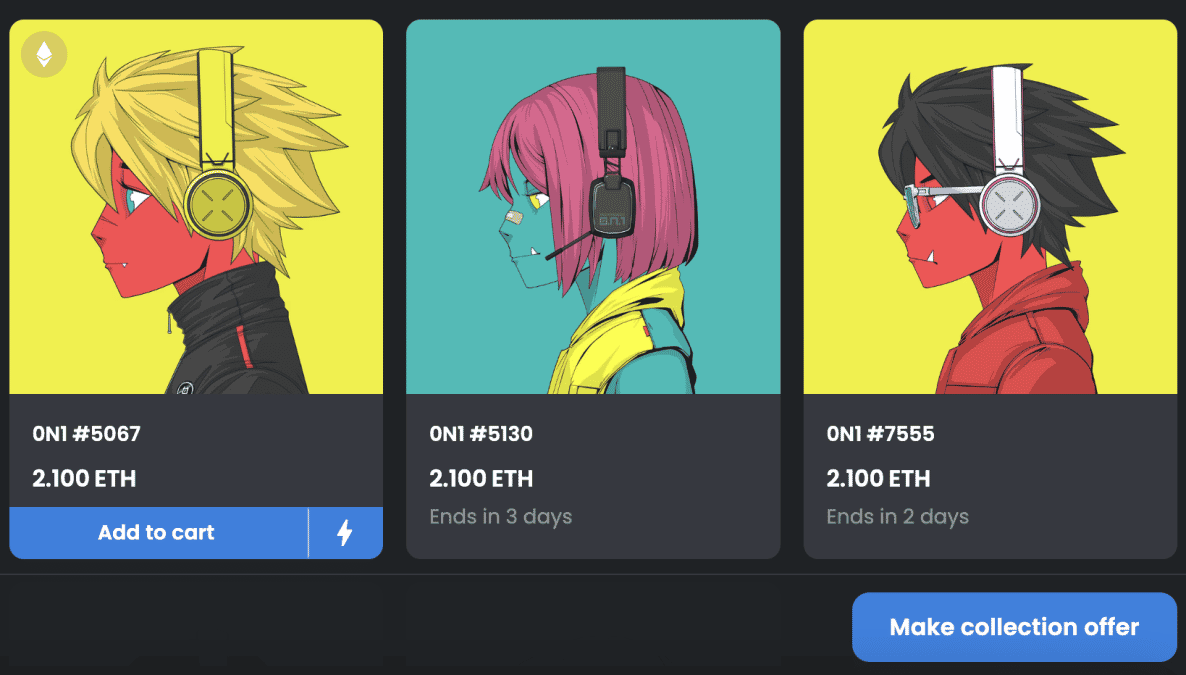Click the Ethereum badge on 0N1 #5067
Image resolution: width=1186 pixels, height=675 pixels.
coord(44,54)
